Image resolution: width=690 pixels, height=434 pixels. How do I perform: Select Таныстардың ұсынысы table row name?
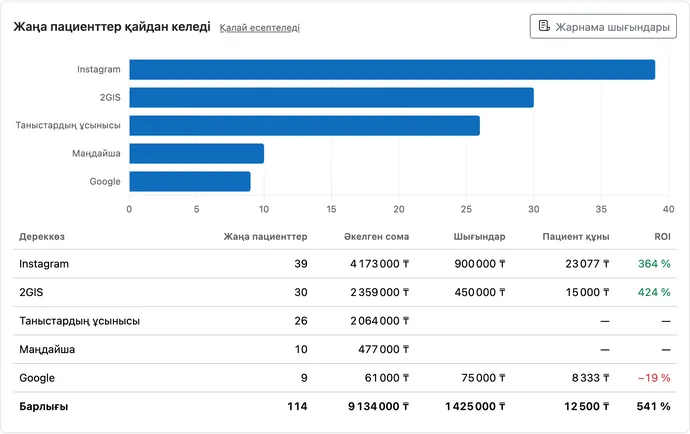80,321
